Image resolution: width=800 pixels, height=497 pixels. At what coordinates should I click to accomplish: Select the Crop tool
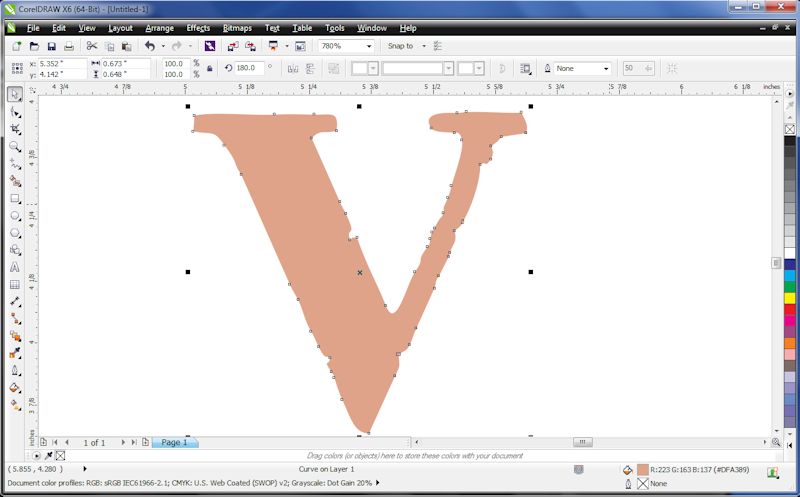coord(15,129)
